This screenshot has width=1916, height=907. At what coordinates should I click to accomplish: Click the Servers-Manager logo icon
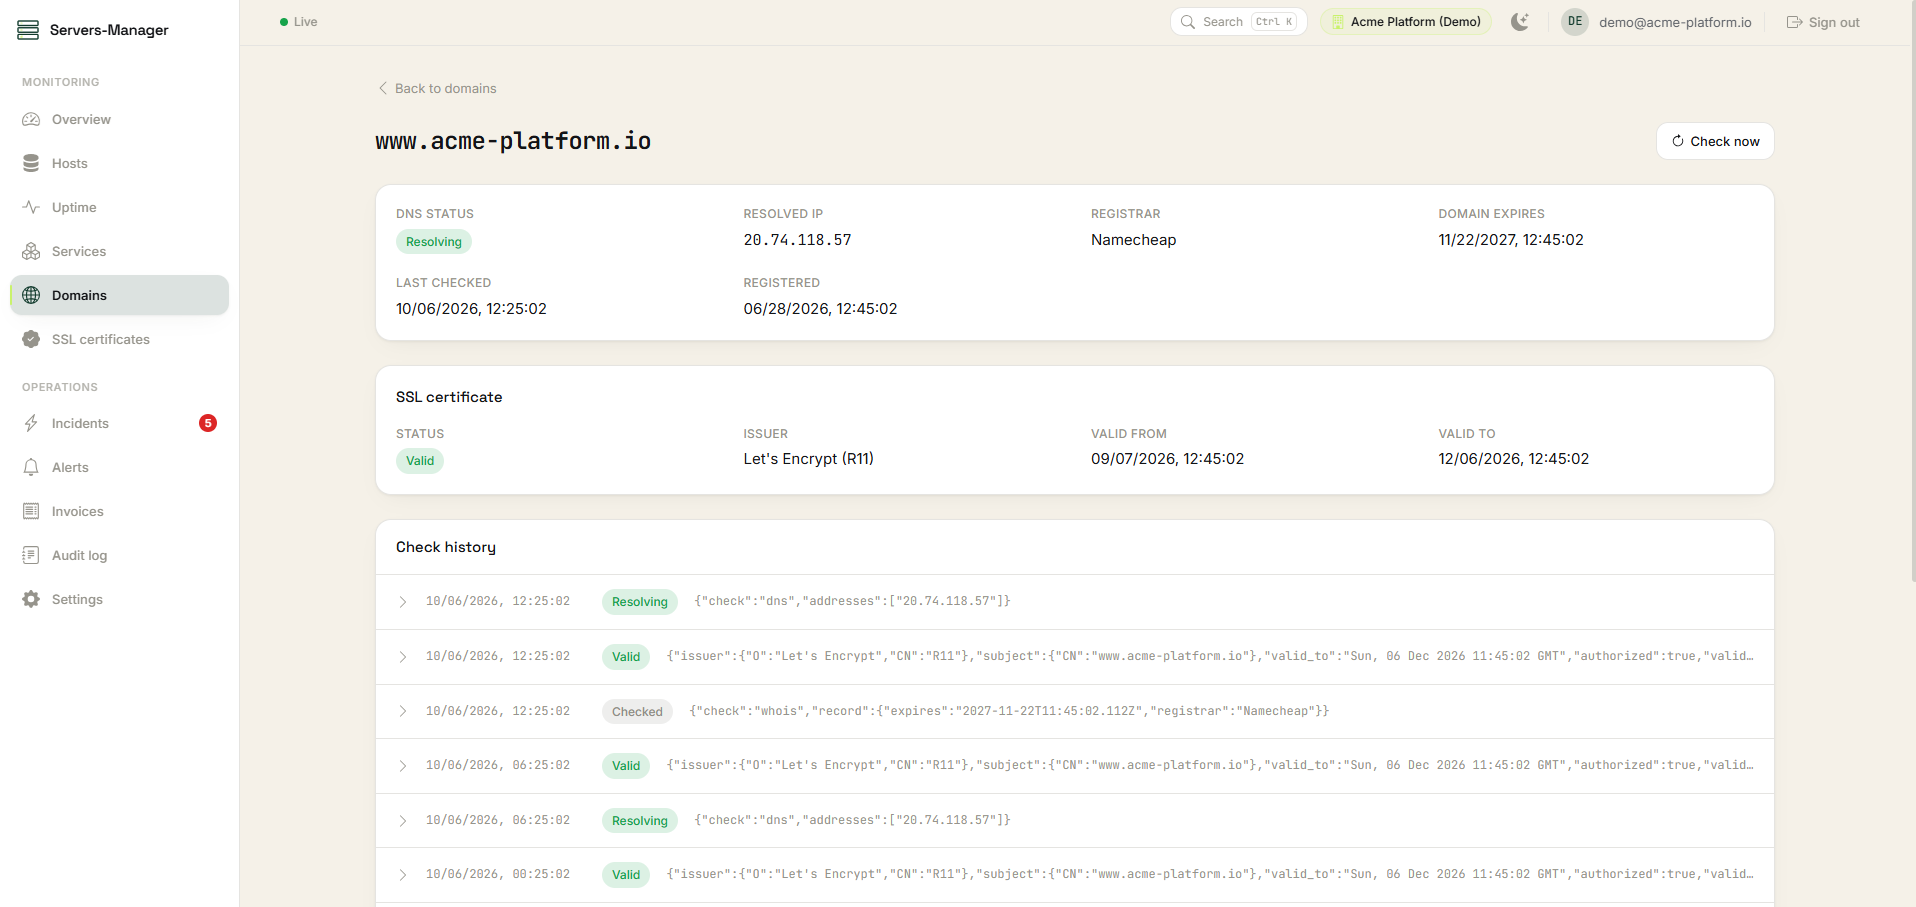point(28,30)
